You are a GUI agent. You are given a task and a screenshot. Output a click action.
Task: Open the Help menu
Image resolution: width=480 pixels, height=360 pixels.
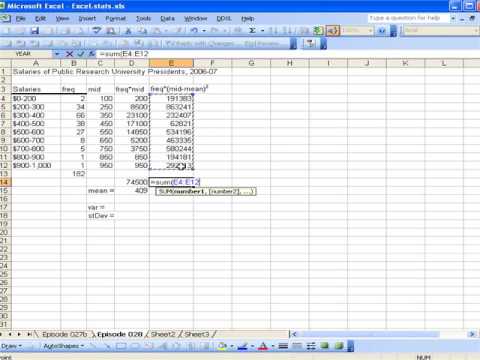[247, 19]
